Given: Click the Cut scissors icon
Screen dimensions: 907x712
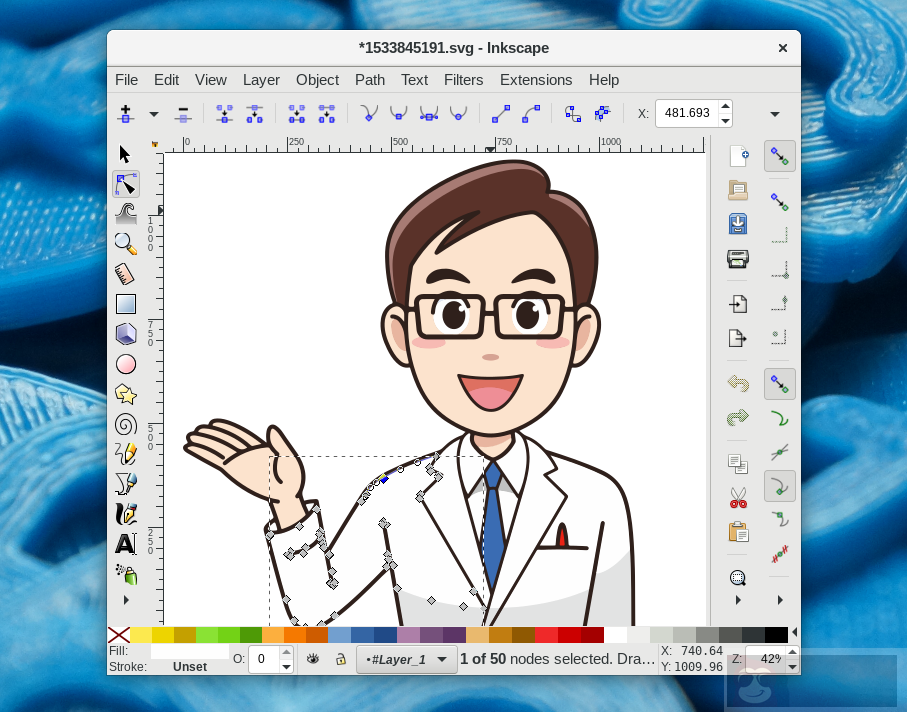Looking at the screenshot, I should click(x=738, y=497).
